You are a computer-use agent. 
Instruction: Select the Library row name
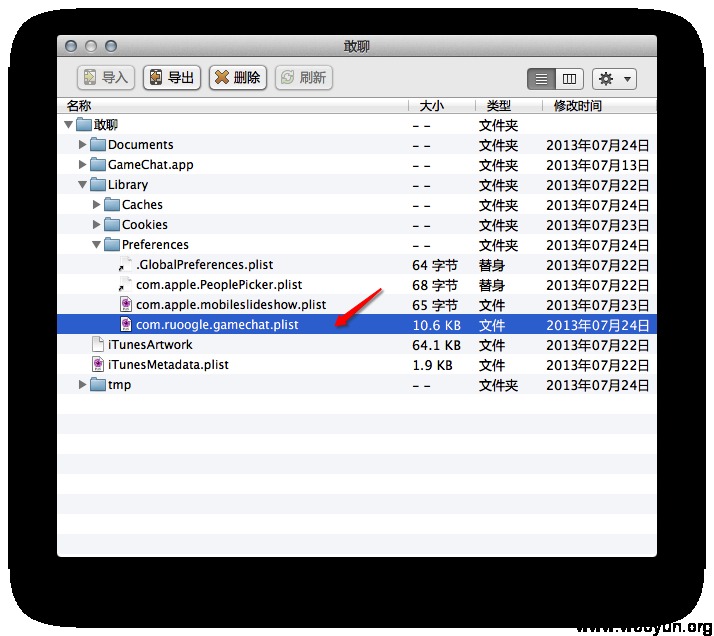point(128,185)
